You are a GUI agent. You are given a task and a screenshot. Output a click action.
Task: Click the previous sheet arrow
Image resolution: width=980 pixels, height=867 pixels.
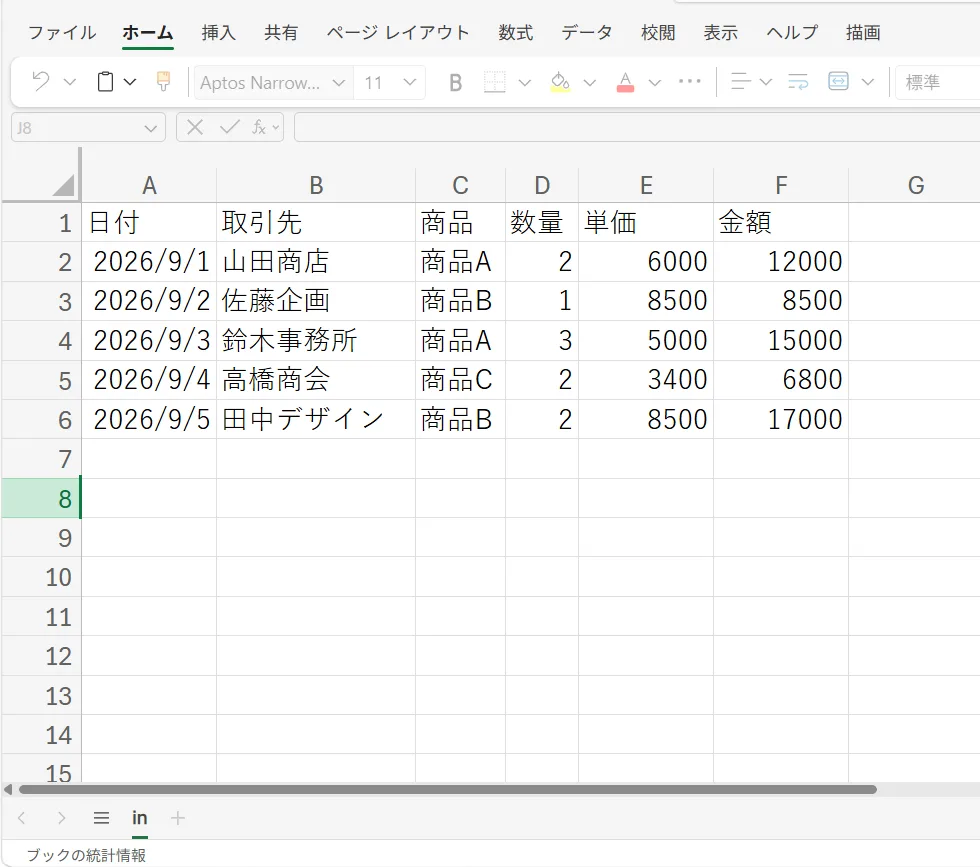(22, 818)
